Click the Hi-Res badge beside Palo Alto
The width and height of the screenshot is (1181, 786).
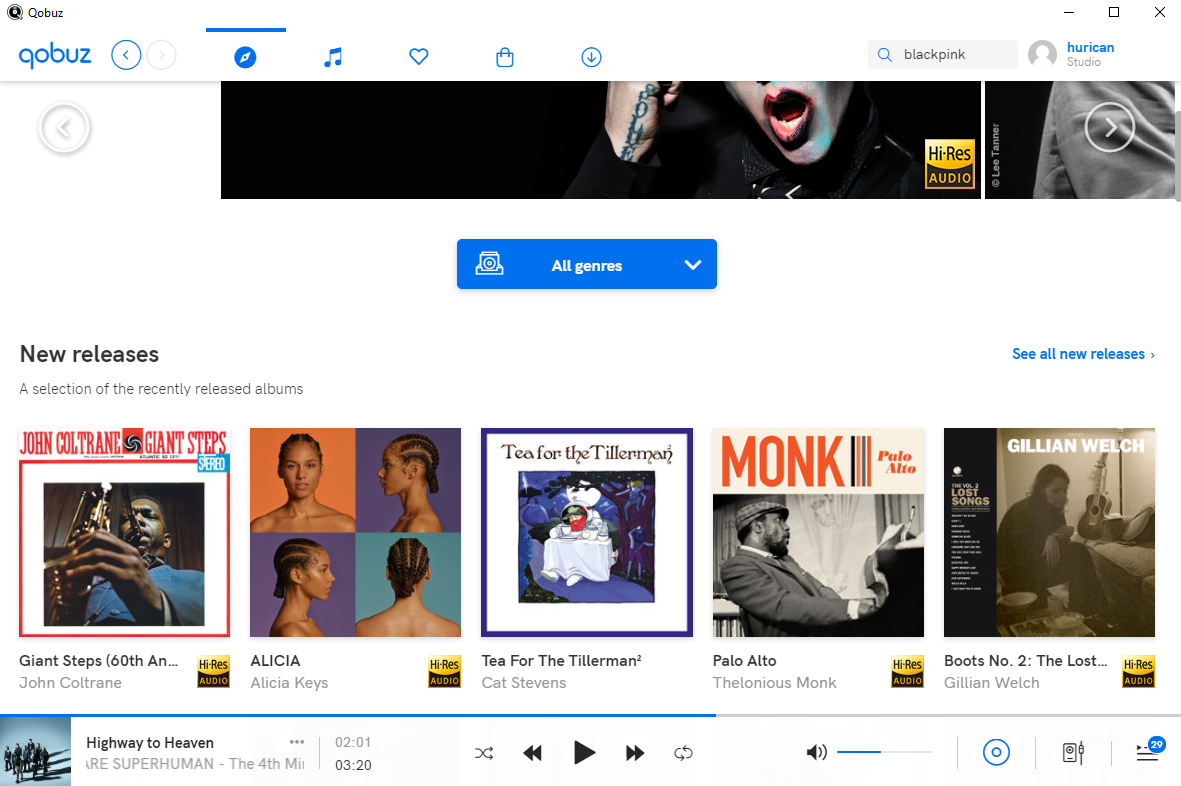click(907, 672)
